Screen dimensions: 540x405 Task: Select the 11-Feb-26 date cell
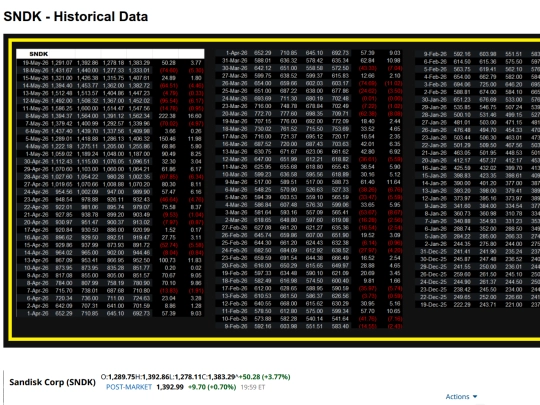click(235, 311)
